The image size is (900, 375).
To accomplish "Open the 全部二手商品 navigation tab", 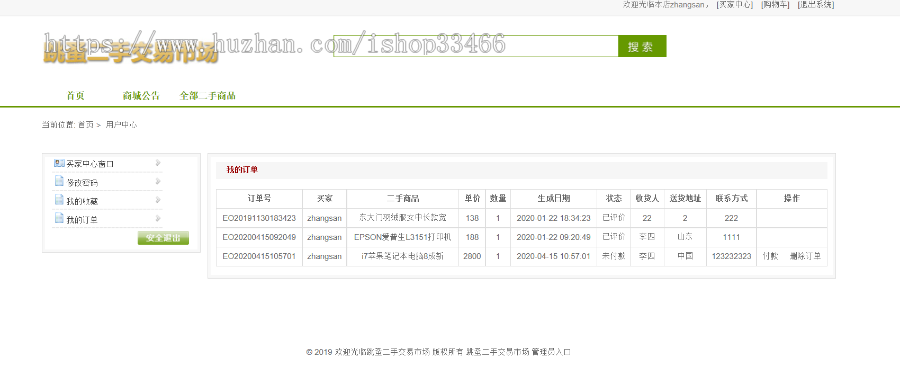I will [x=207, y=96].
